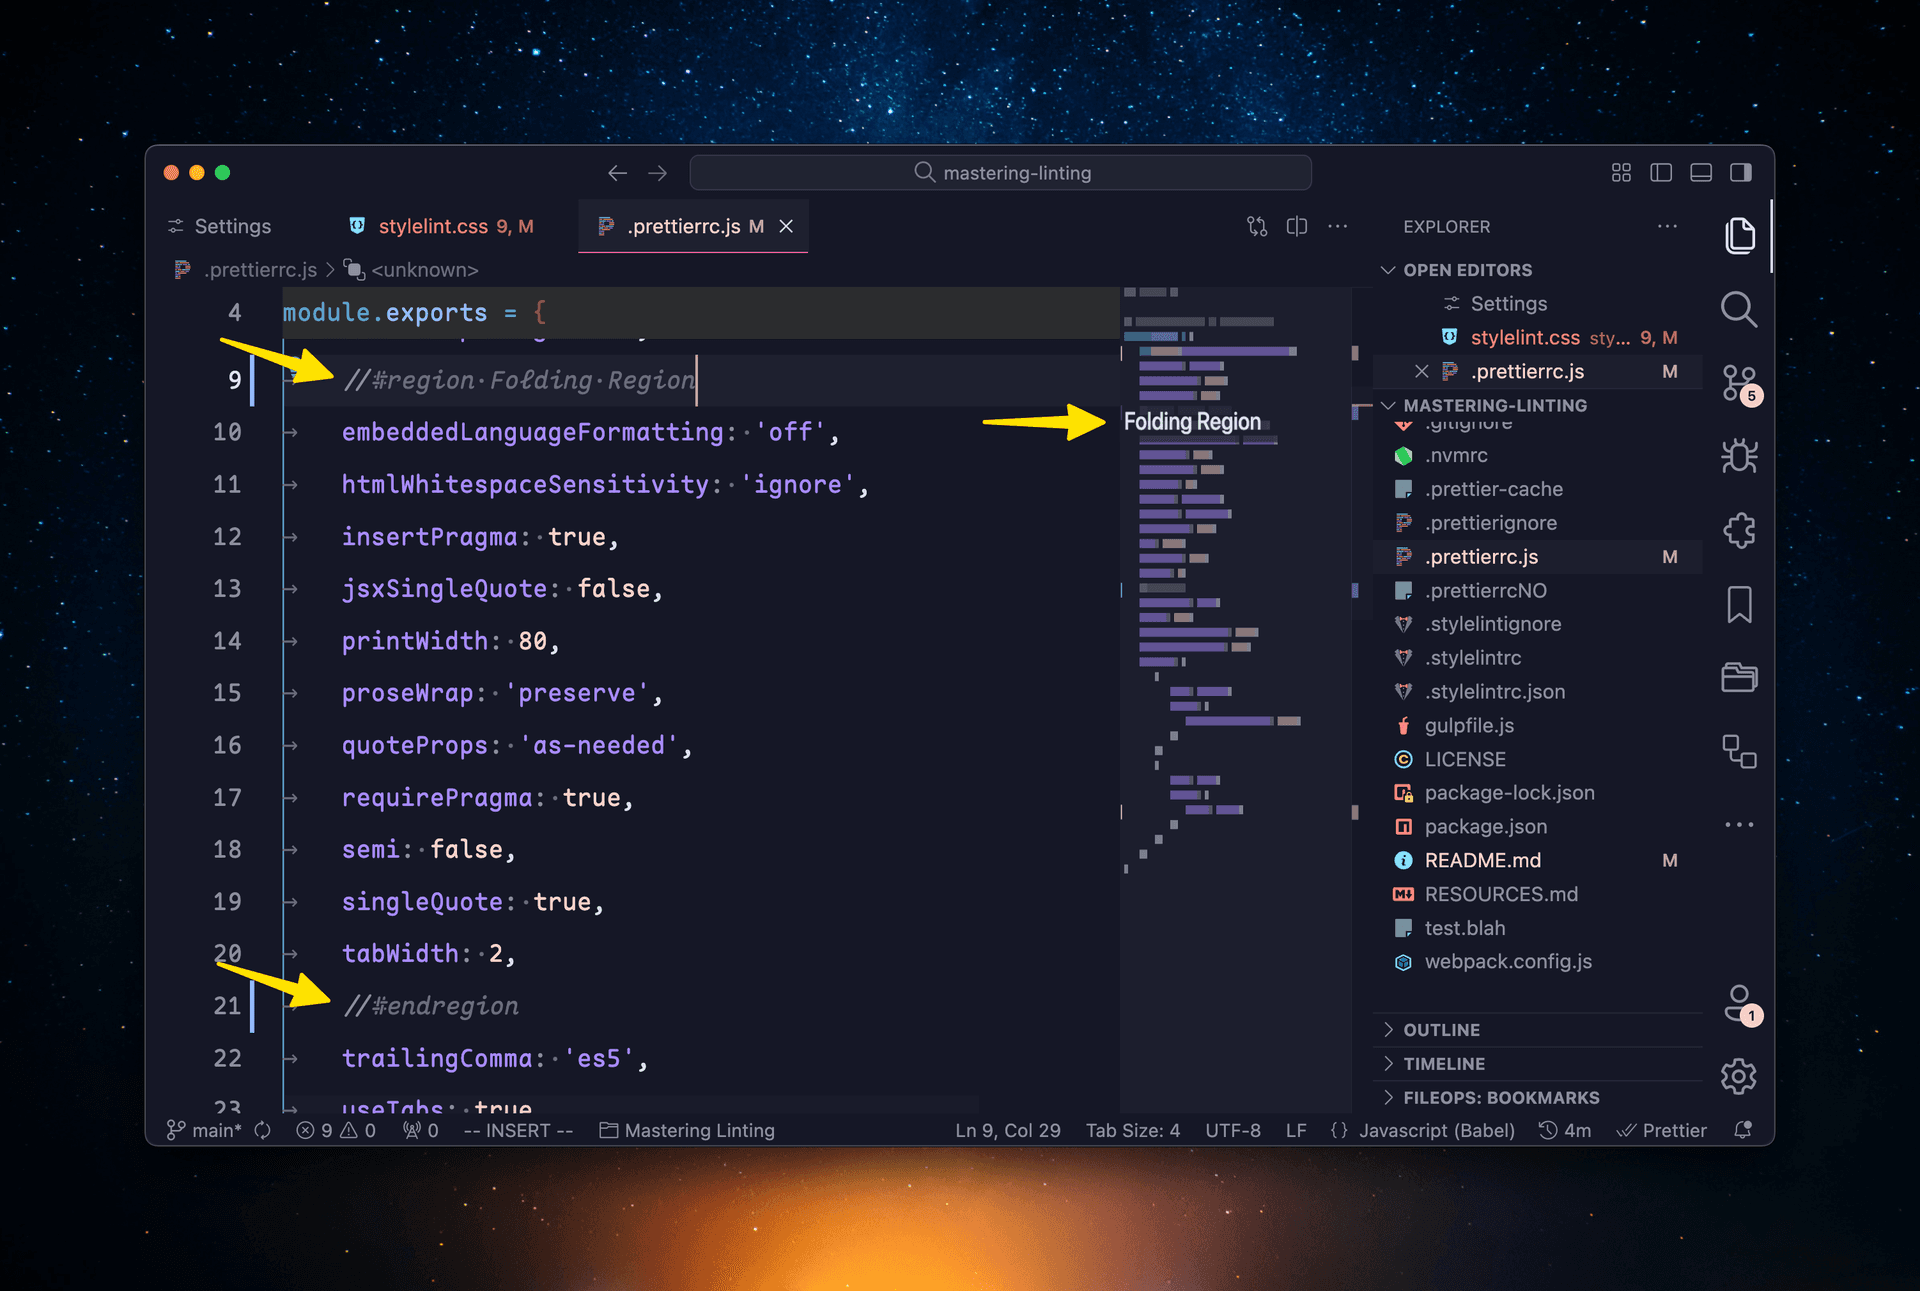Toggle the Panel visibility layout icon

(1700, 172)
